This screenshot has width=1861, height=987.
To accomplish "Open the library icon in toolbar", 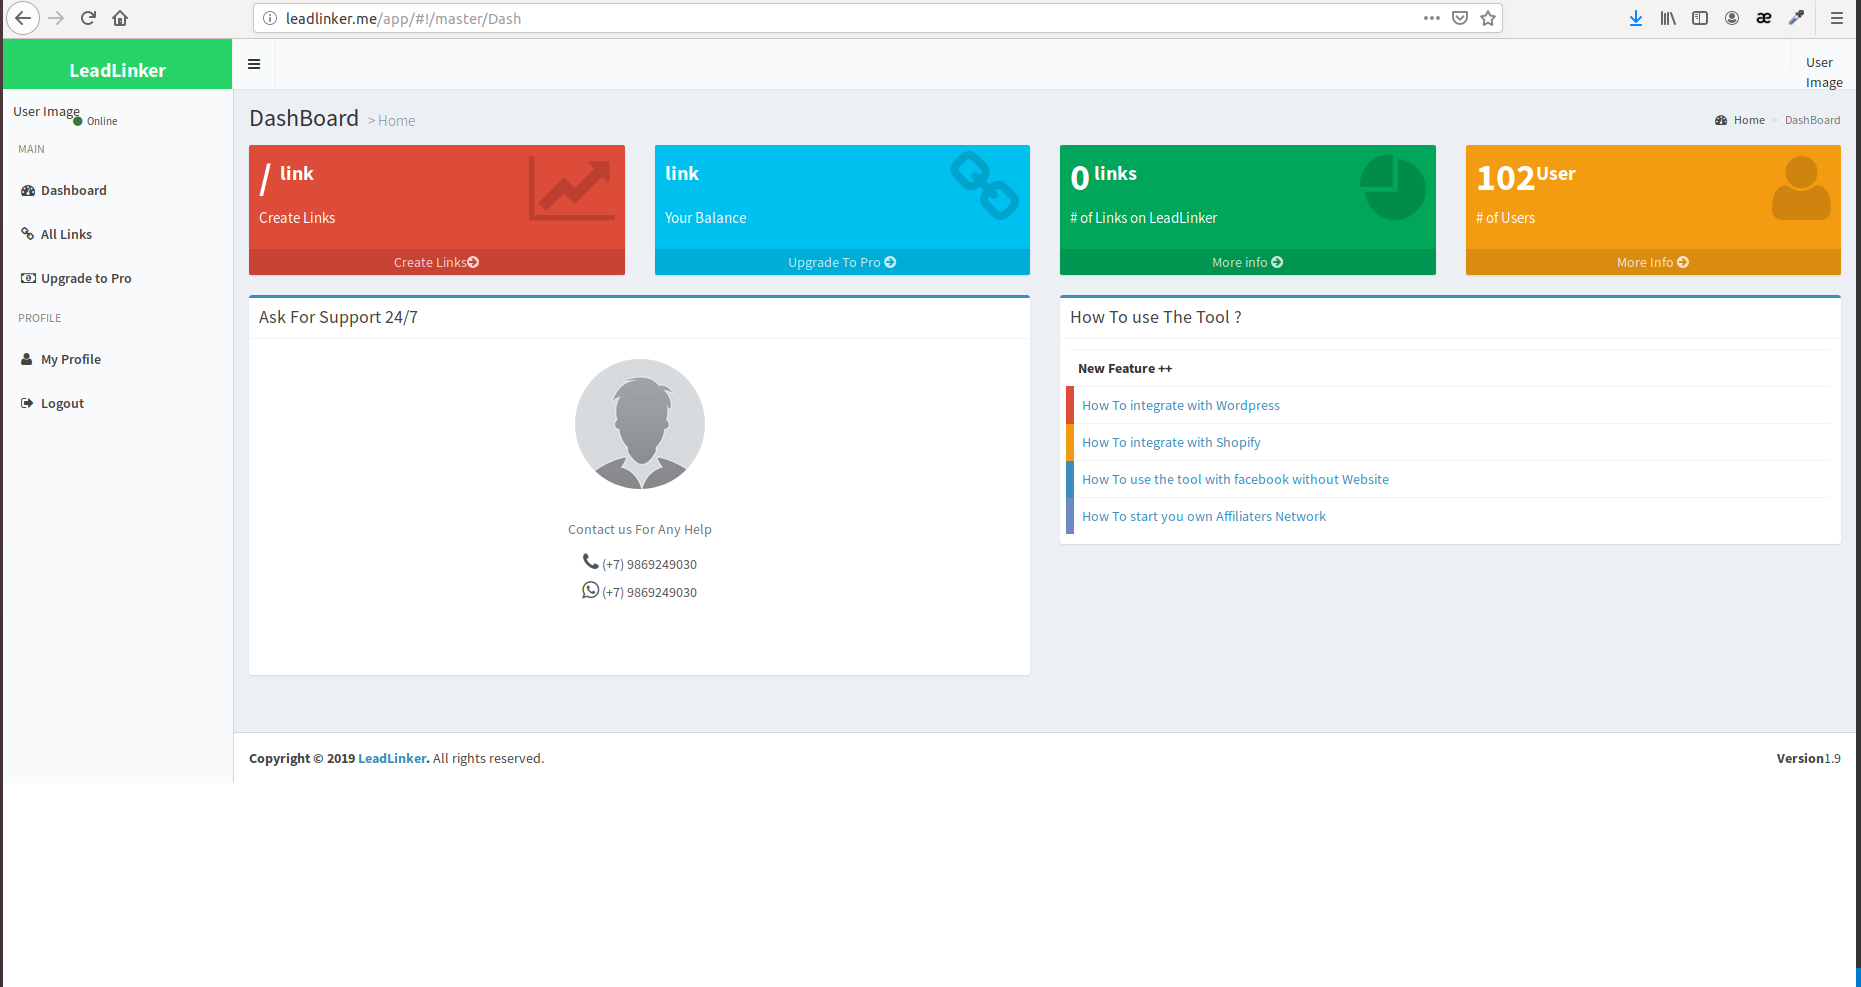I will click(x=1668, y=18).
